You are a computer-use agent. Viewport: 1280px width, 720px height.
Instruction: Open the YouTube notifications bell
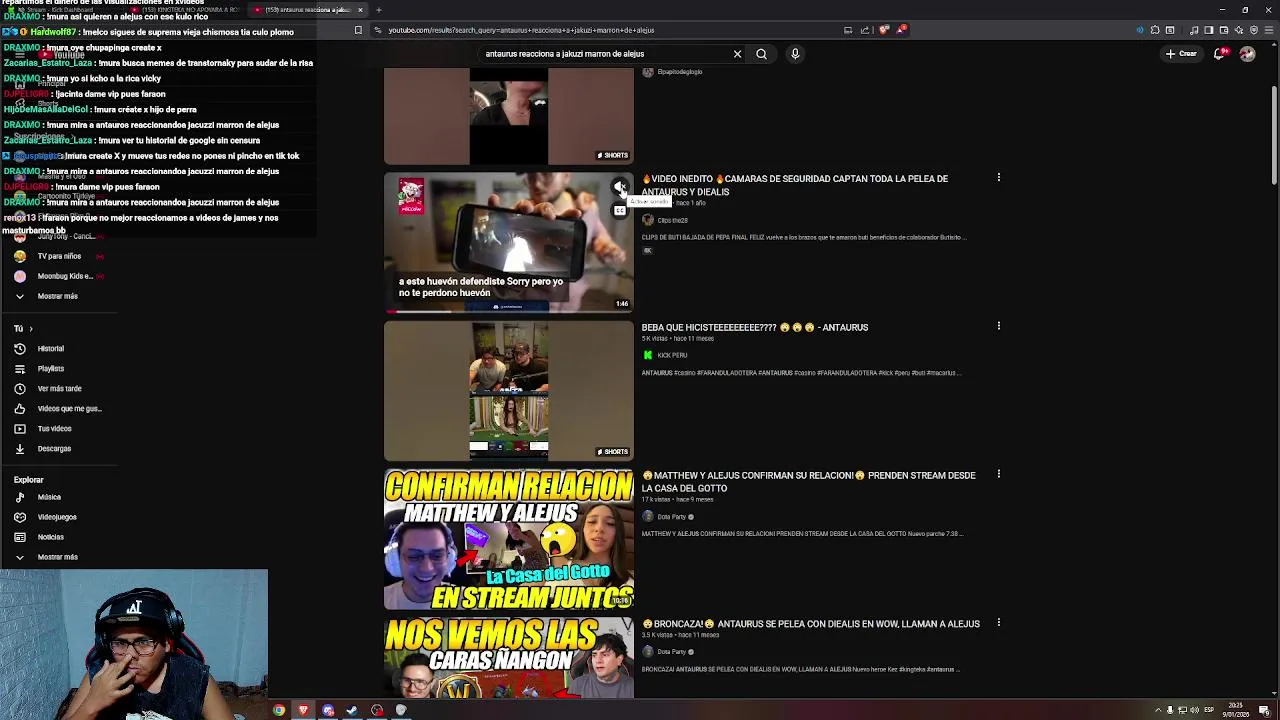(x=1219, y=54)
